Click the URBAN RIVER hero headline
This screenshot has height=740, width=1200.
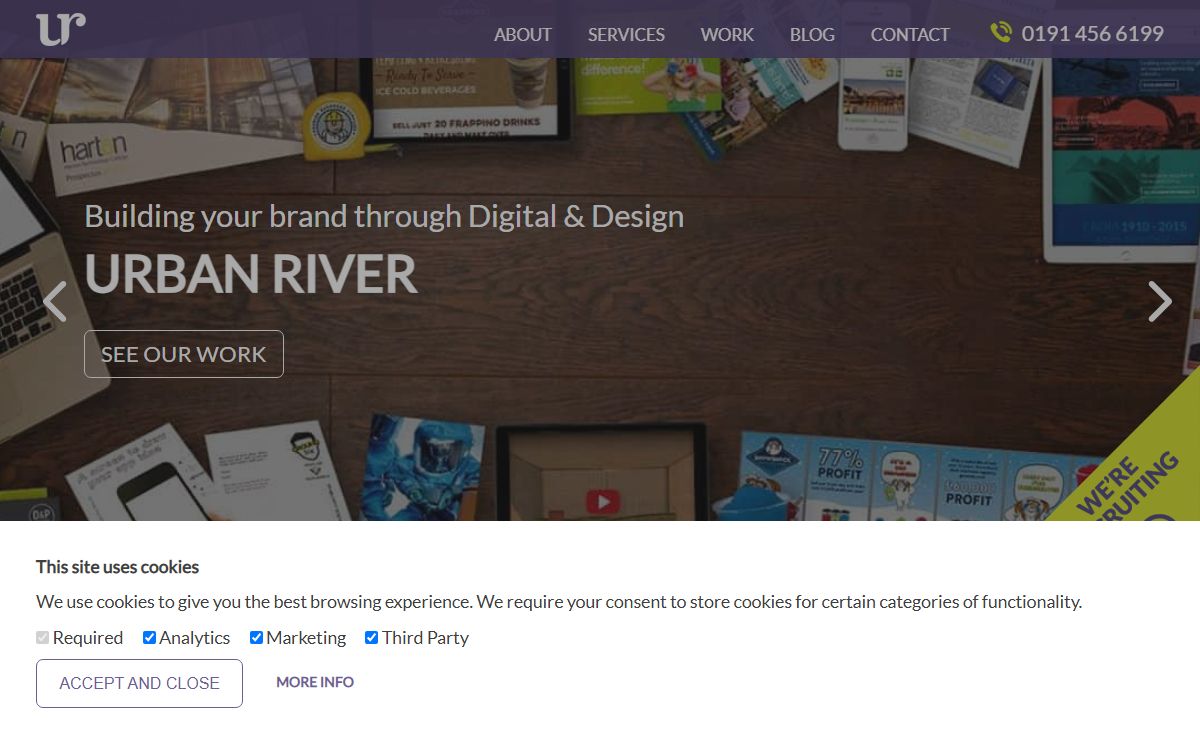[x=250, y=274]
